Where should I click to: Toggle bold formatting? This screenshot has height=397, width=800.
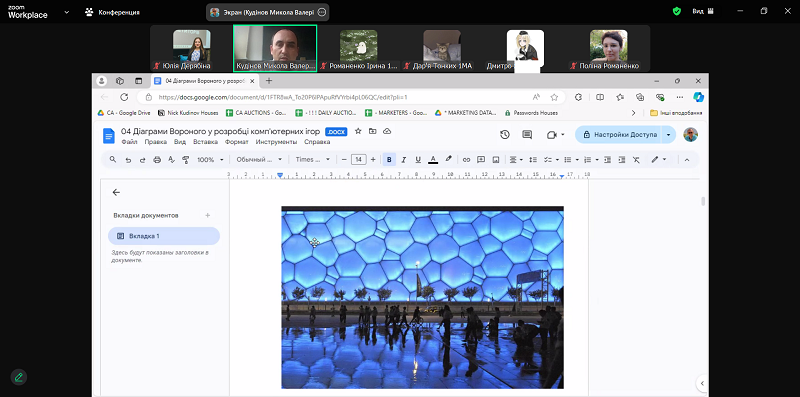click(389, 160)
